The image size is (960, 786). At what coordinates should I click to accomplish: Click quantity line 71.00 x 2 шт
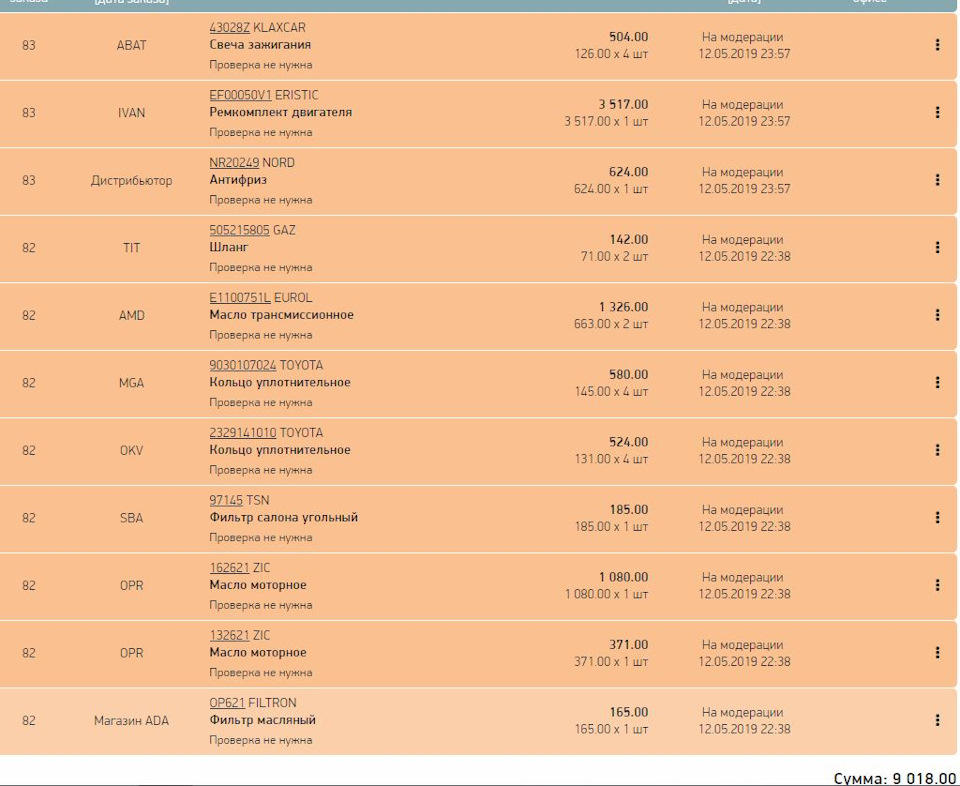614,256
